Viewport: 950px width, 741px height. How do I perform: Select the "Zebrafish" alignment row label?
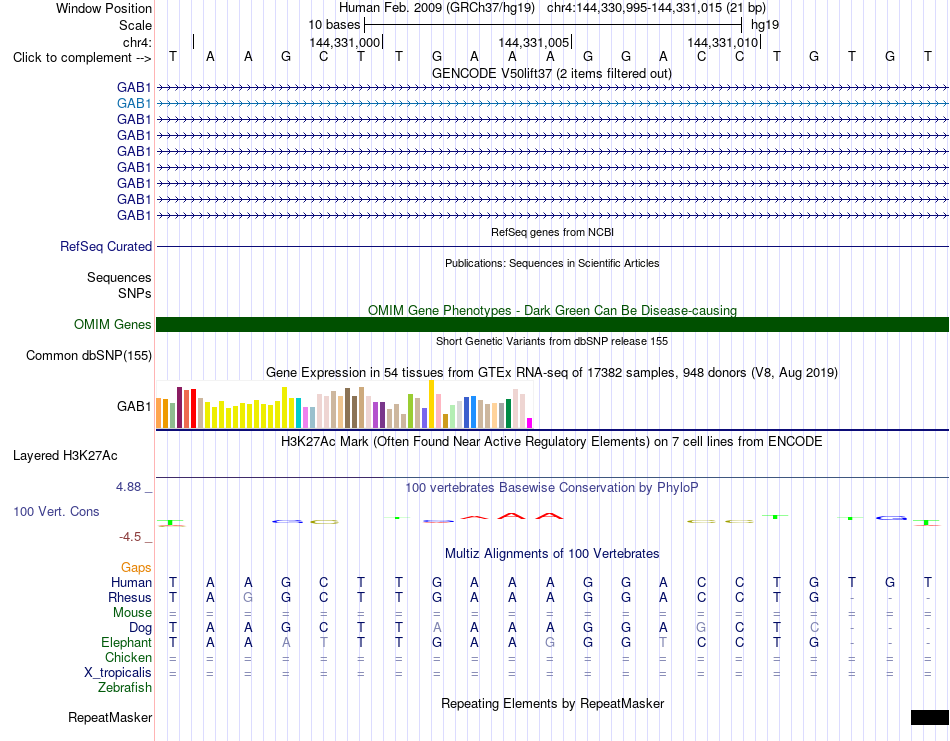[125, 688]
